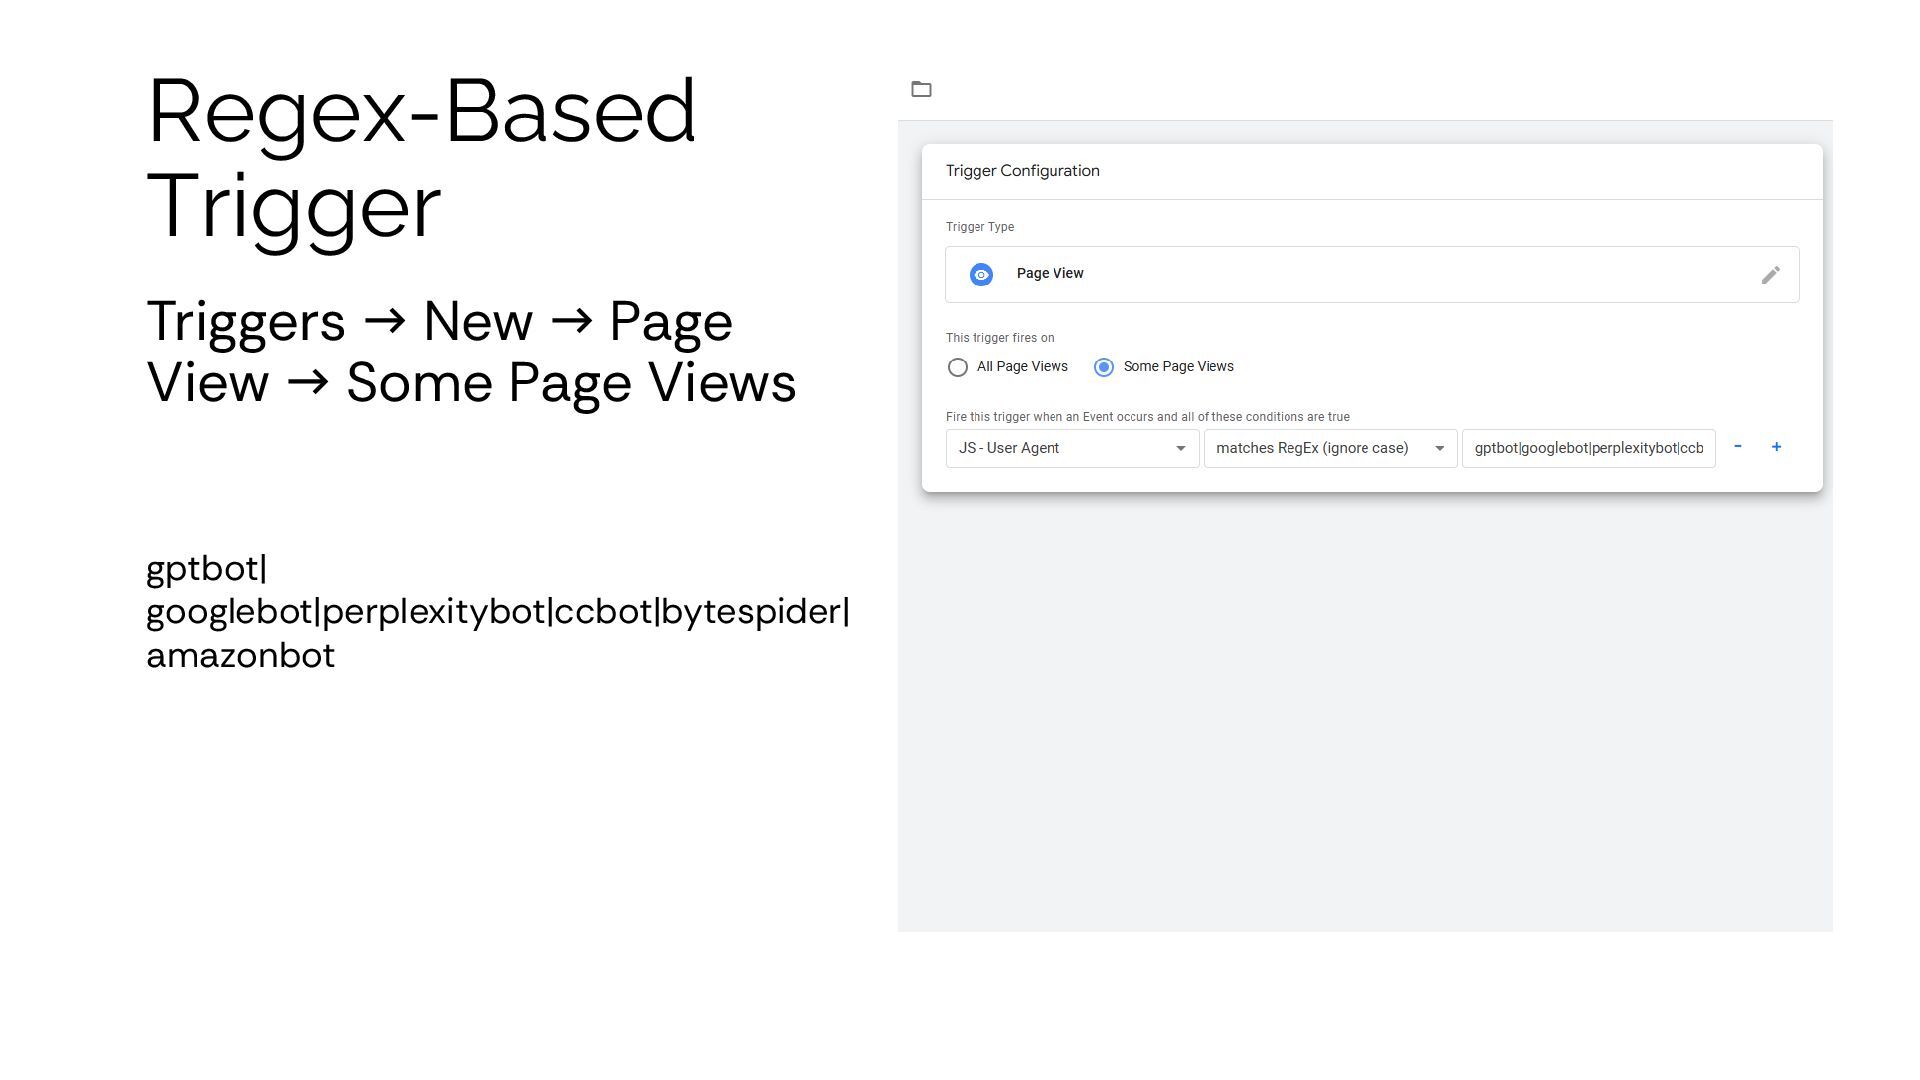This screenshot has height=1080, width=1920.
Task: Click the Regex-Based Trigger slide title
Action: click(x=420, y=158)
